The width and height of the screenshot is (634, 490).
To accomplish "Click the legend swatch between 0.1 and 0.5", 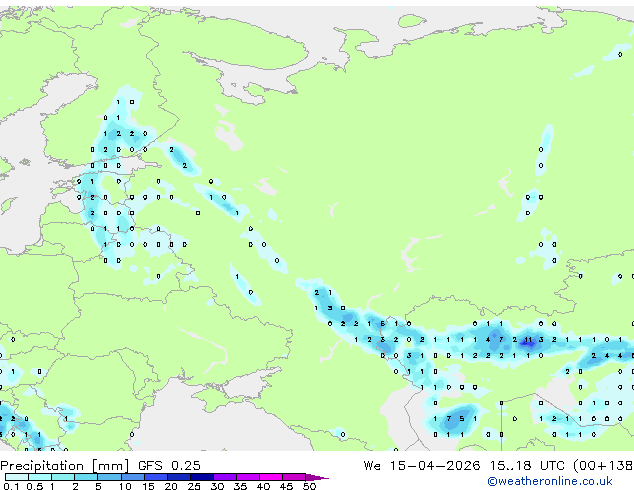I will point(17,477).
